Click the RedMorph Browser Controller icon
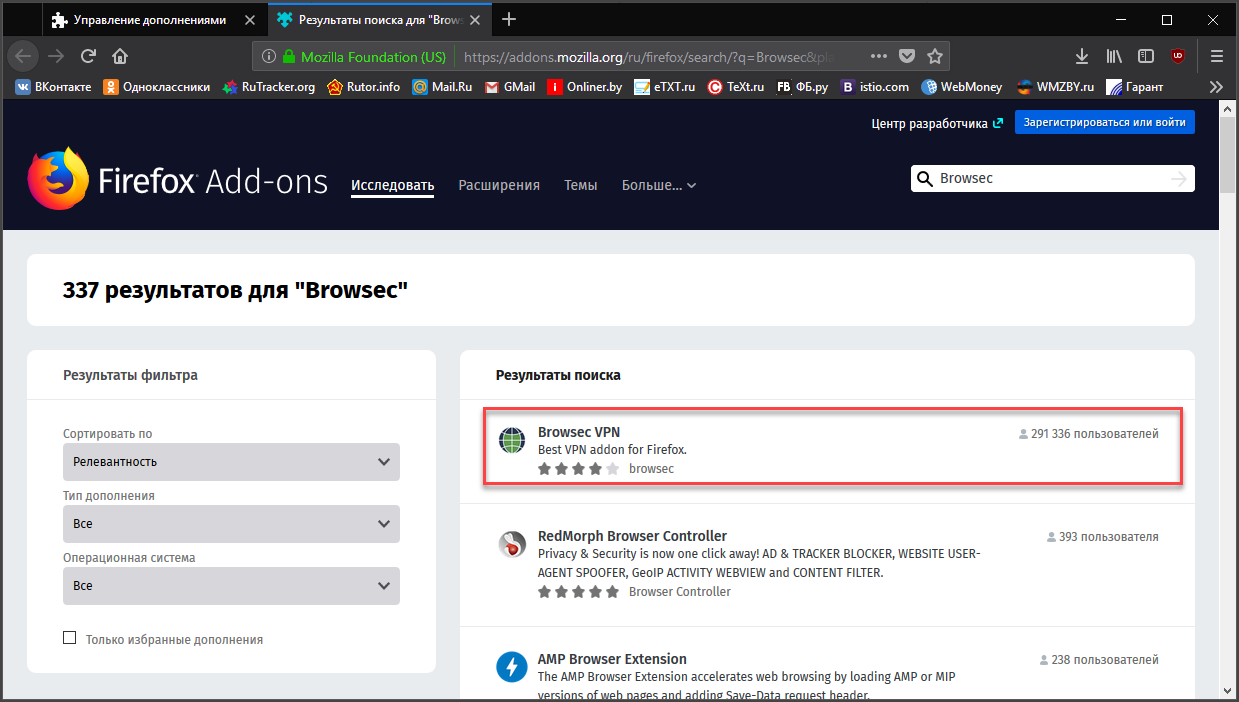The width and height of the screenshot is (1239, 702). 512,545
